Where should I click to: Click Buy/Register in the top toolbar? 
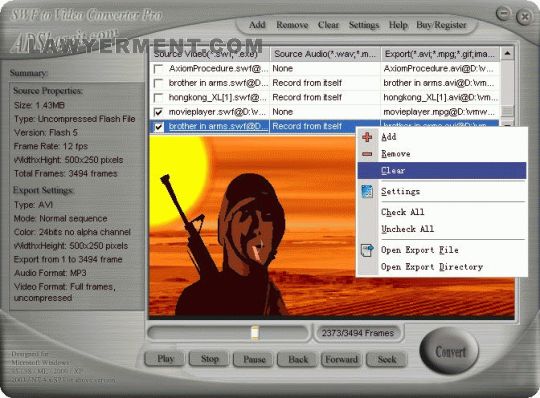pyautogui.click(x=441, y=25)
